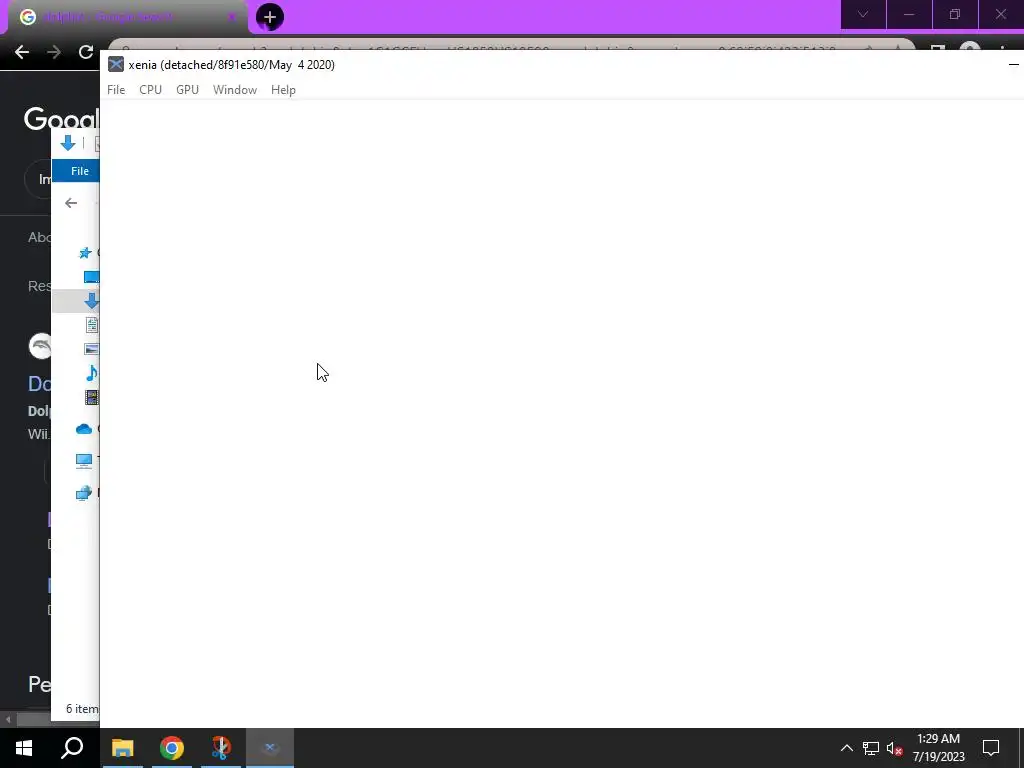Select Desktop icon in Explorer sidebar
The image size is (1024, 768).
(91, 277)
